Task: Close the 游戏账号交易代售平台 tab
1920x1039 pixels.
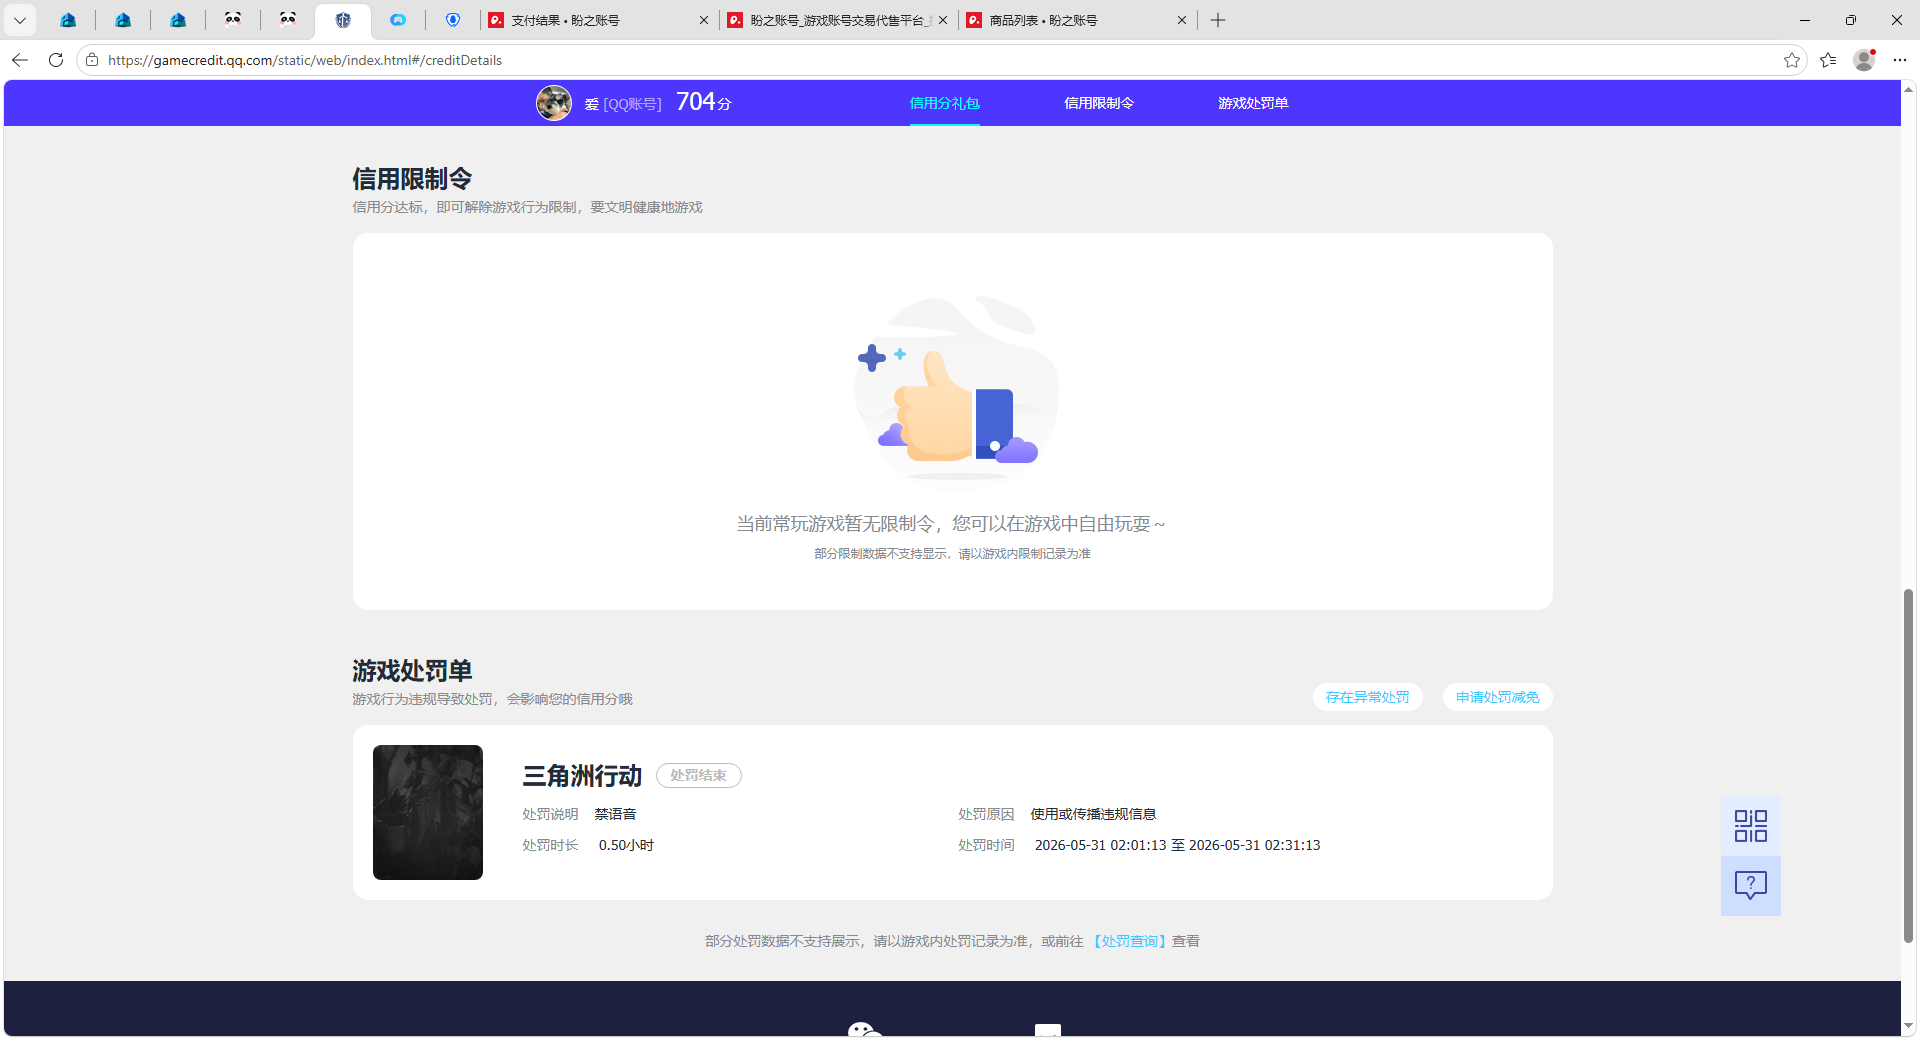Action: click(943, 20)
